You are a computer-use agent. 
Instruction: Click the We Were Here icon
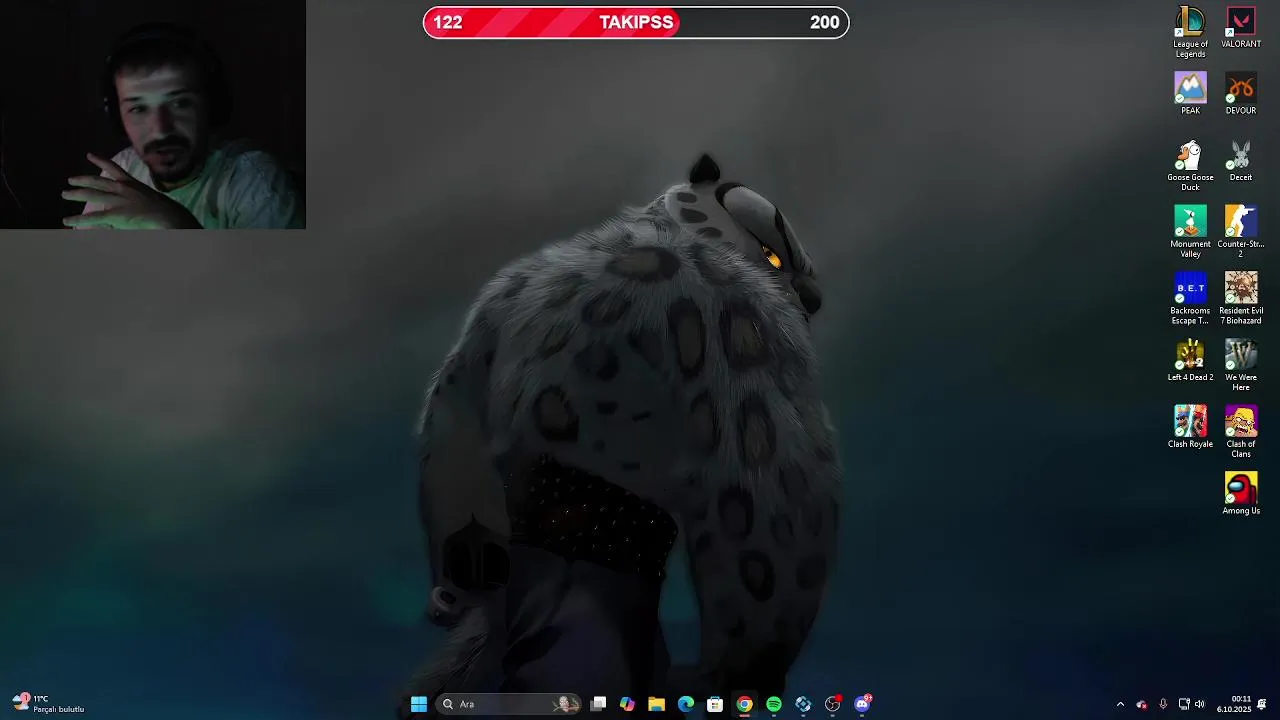tap(1241, 365)
